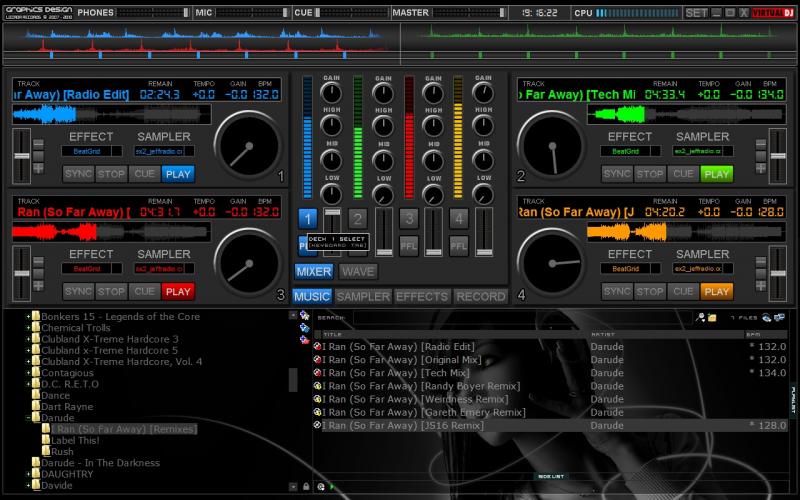Viewport: 800px width, 500px height.
Task: Click the plus pitch button on deck 3
Action: [38, 286]
